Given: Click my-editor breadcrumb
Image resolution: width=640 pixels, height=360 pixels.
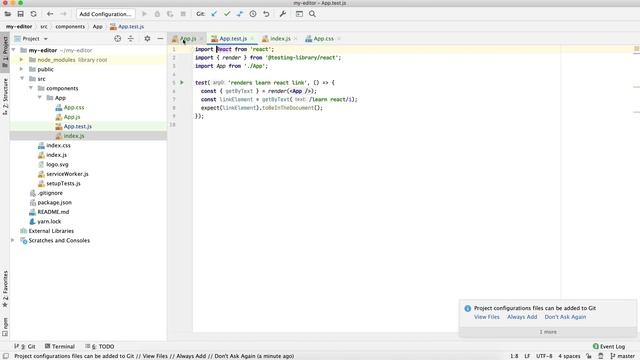Looking at the screenshot, I should click(19, 27).
